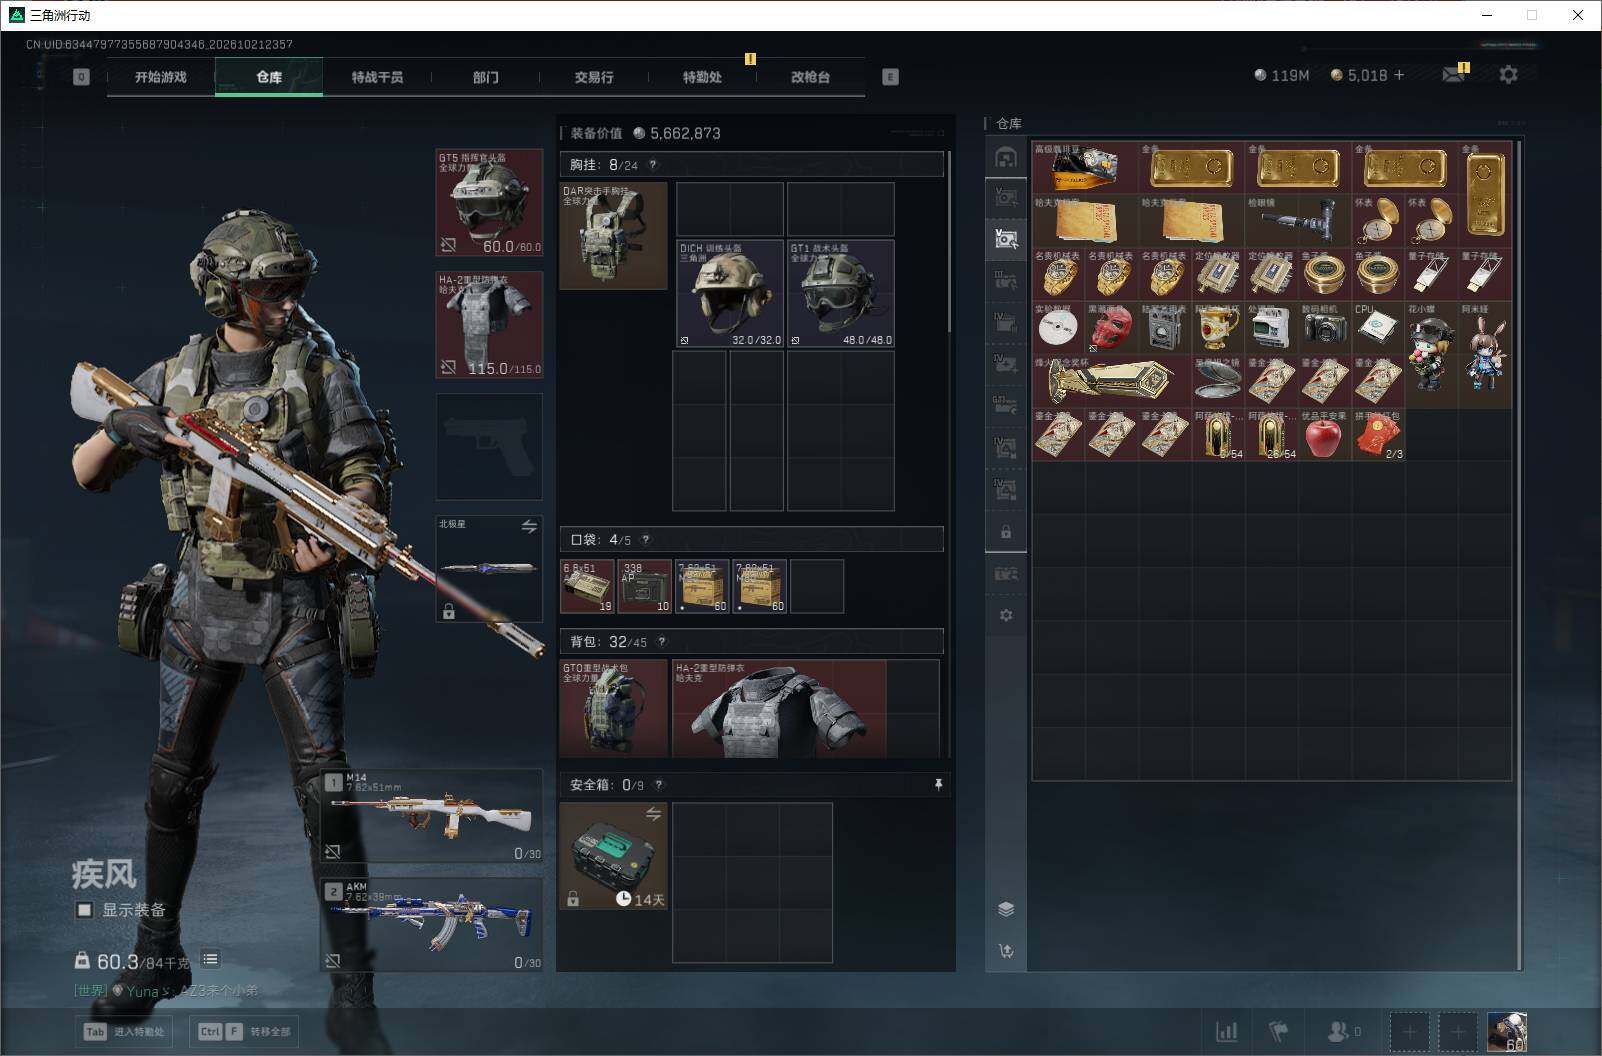Click the Q key navigation button
Image resolution: width=1602 pixels, height=1056 pixels.
81,77
